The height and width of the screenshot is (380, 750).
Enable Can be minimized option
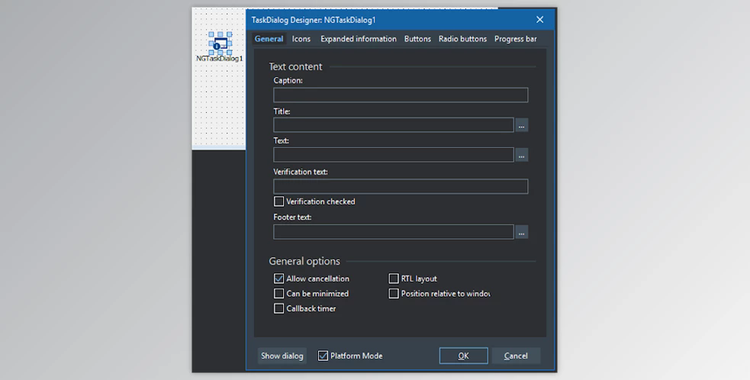279,293
